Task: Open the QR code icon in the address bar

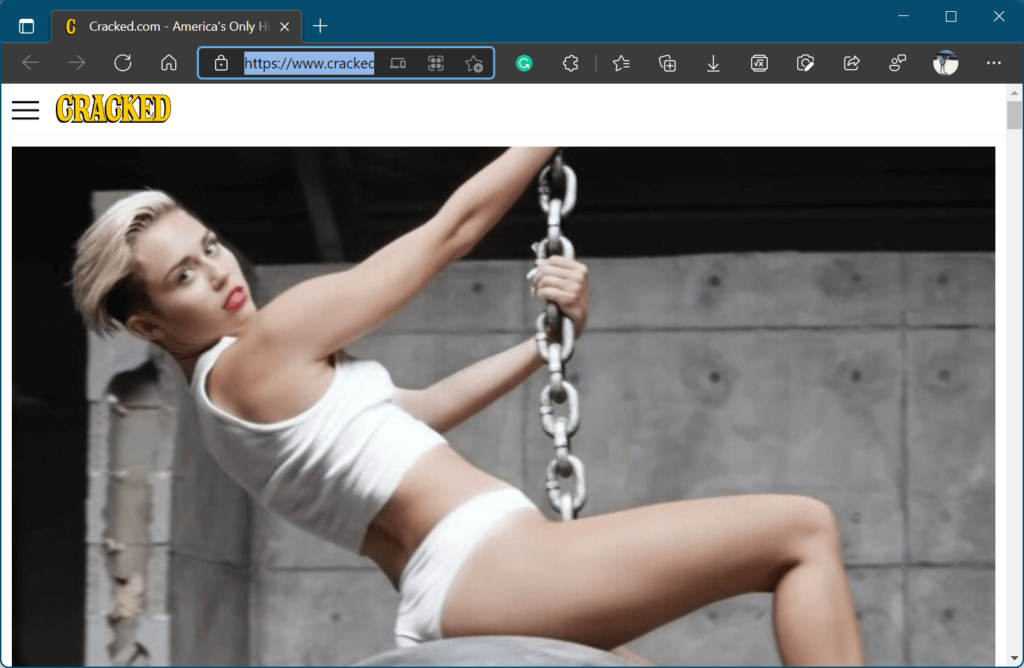Action: point(436,63)
